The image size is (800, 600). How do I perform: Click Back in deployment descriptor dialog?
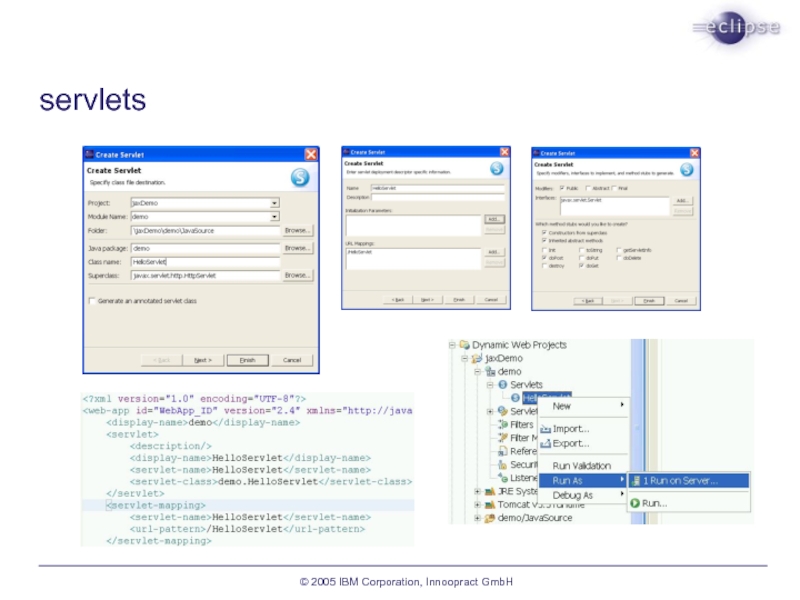coord(398,300)
